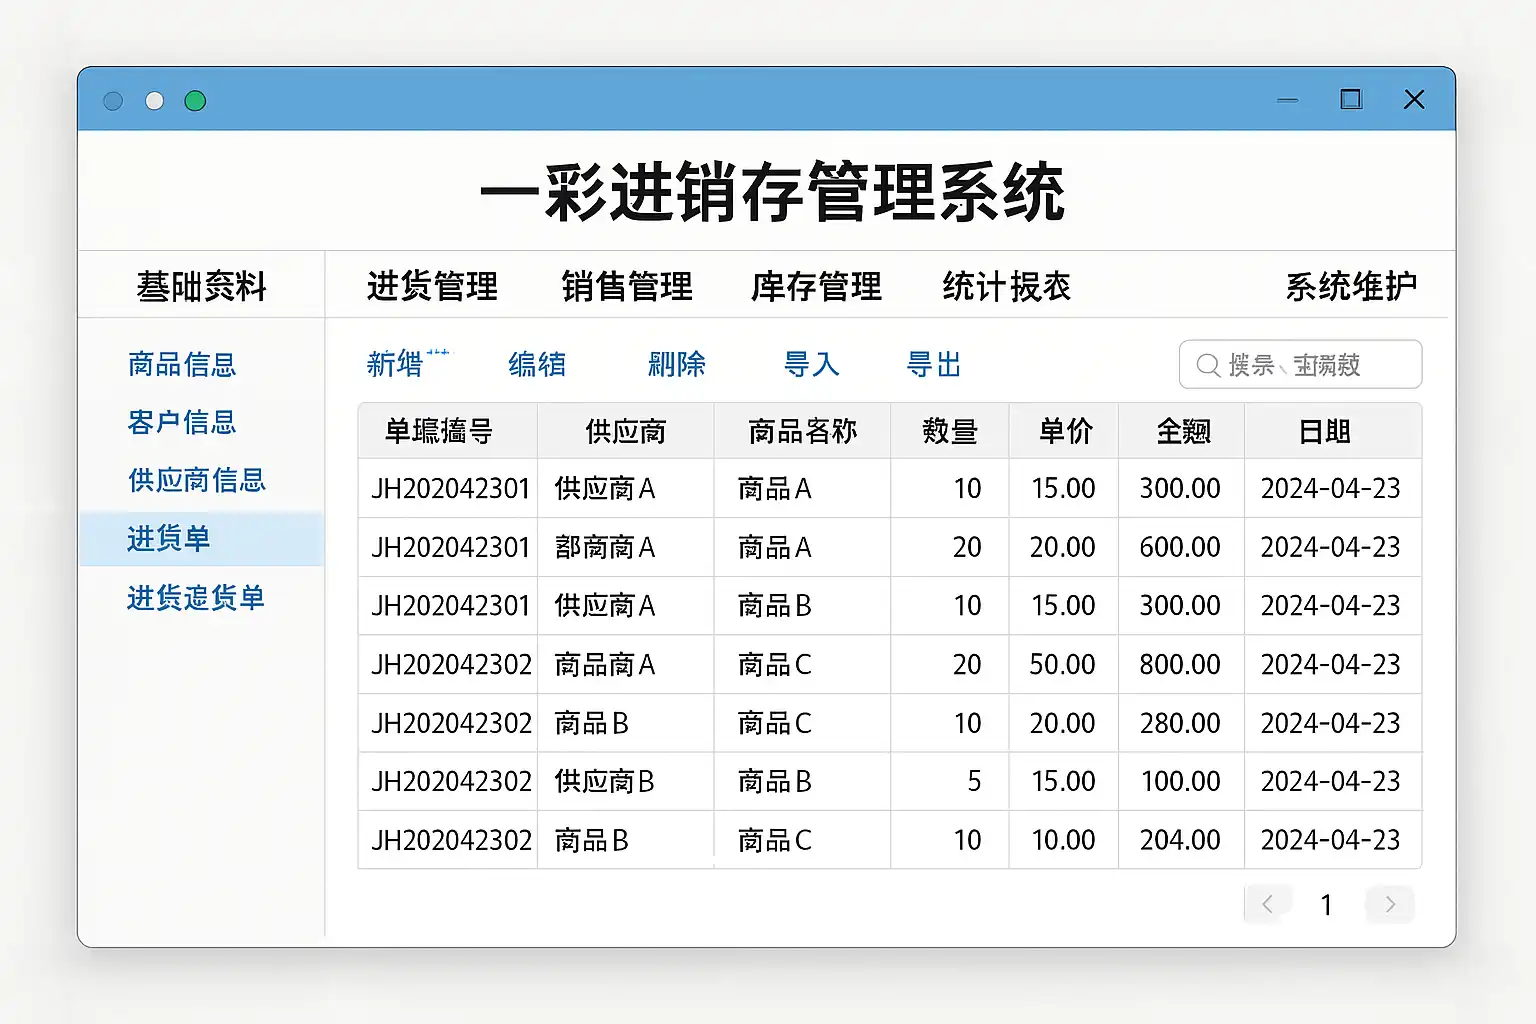Open the 系统维护 menu
The width and height of the screenshot is (1536, 1024).
tap(1351, 287)
